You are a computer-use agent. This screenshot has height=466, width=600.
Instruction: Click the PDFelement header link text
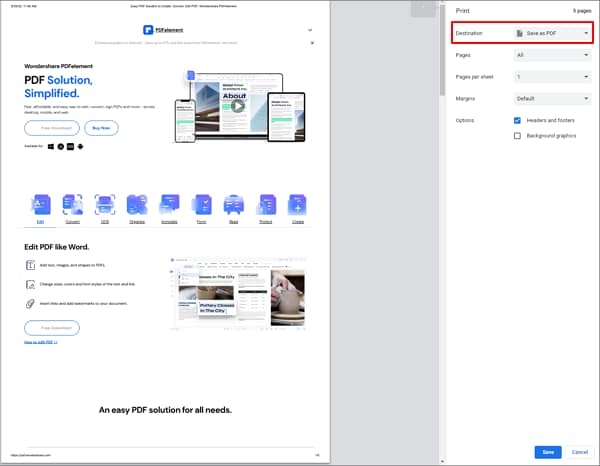[x=169, y=30]
